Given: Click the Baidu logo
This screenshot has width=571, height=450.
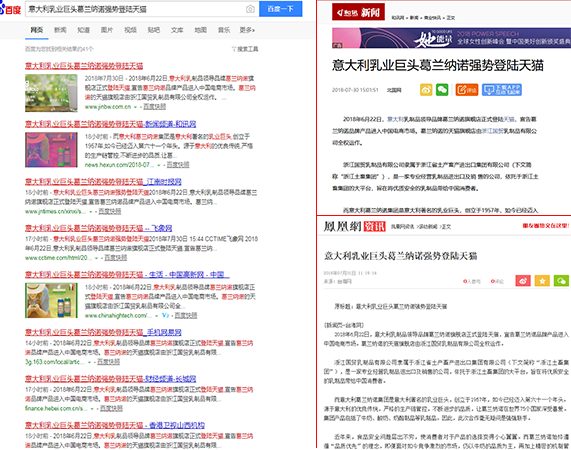Looking at the screenshot, I should 11,9.
